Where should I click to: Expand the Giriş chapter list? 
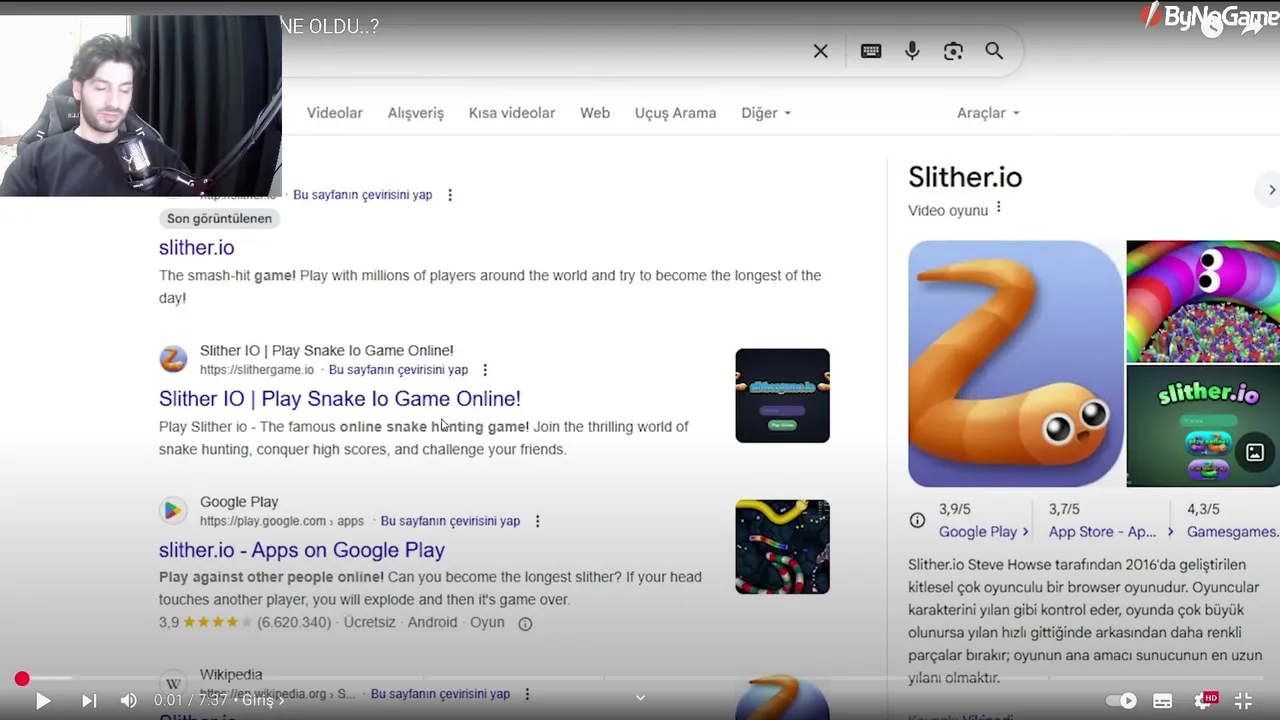click(263, 701)
